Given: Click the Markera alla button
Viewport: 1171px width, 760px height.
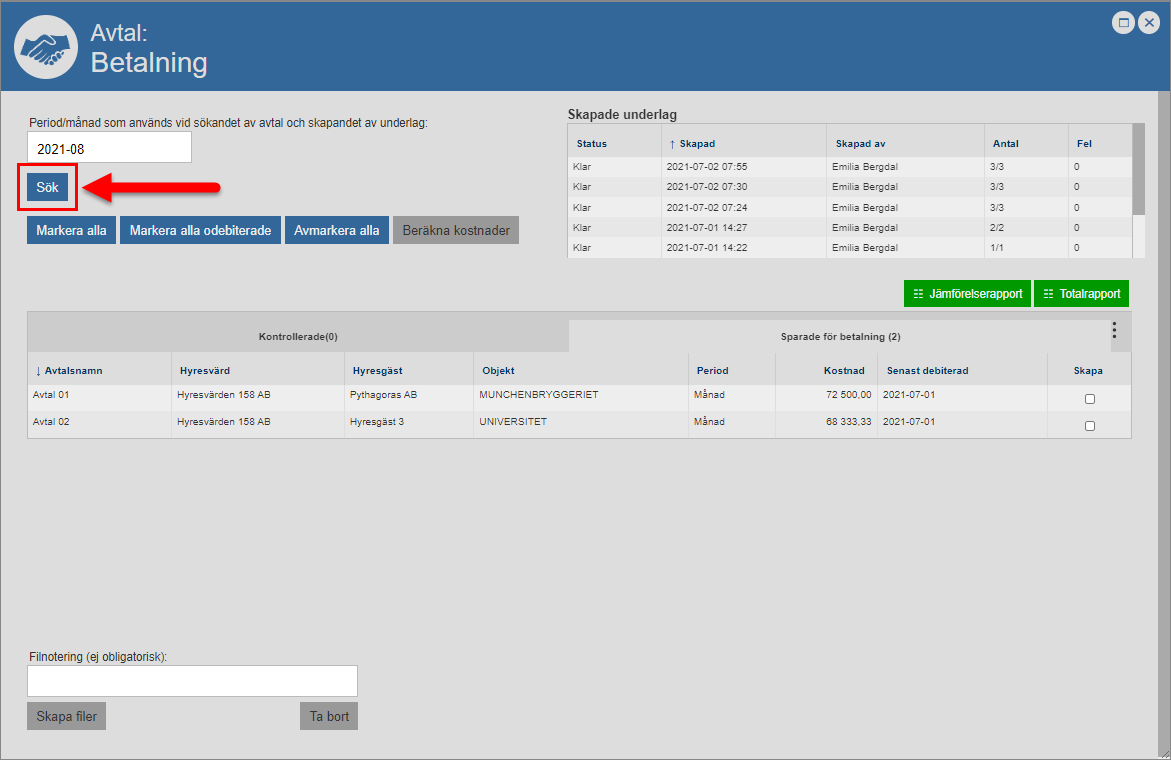Looking at the screenshot, I should (x=71, y=230).
